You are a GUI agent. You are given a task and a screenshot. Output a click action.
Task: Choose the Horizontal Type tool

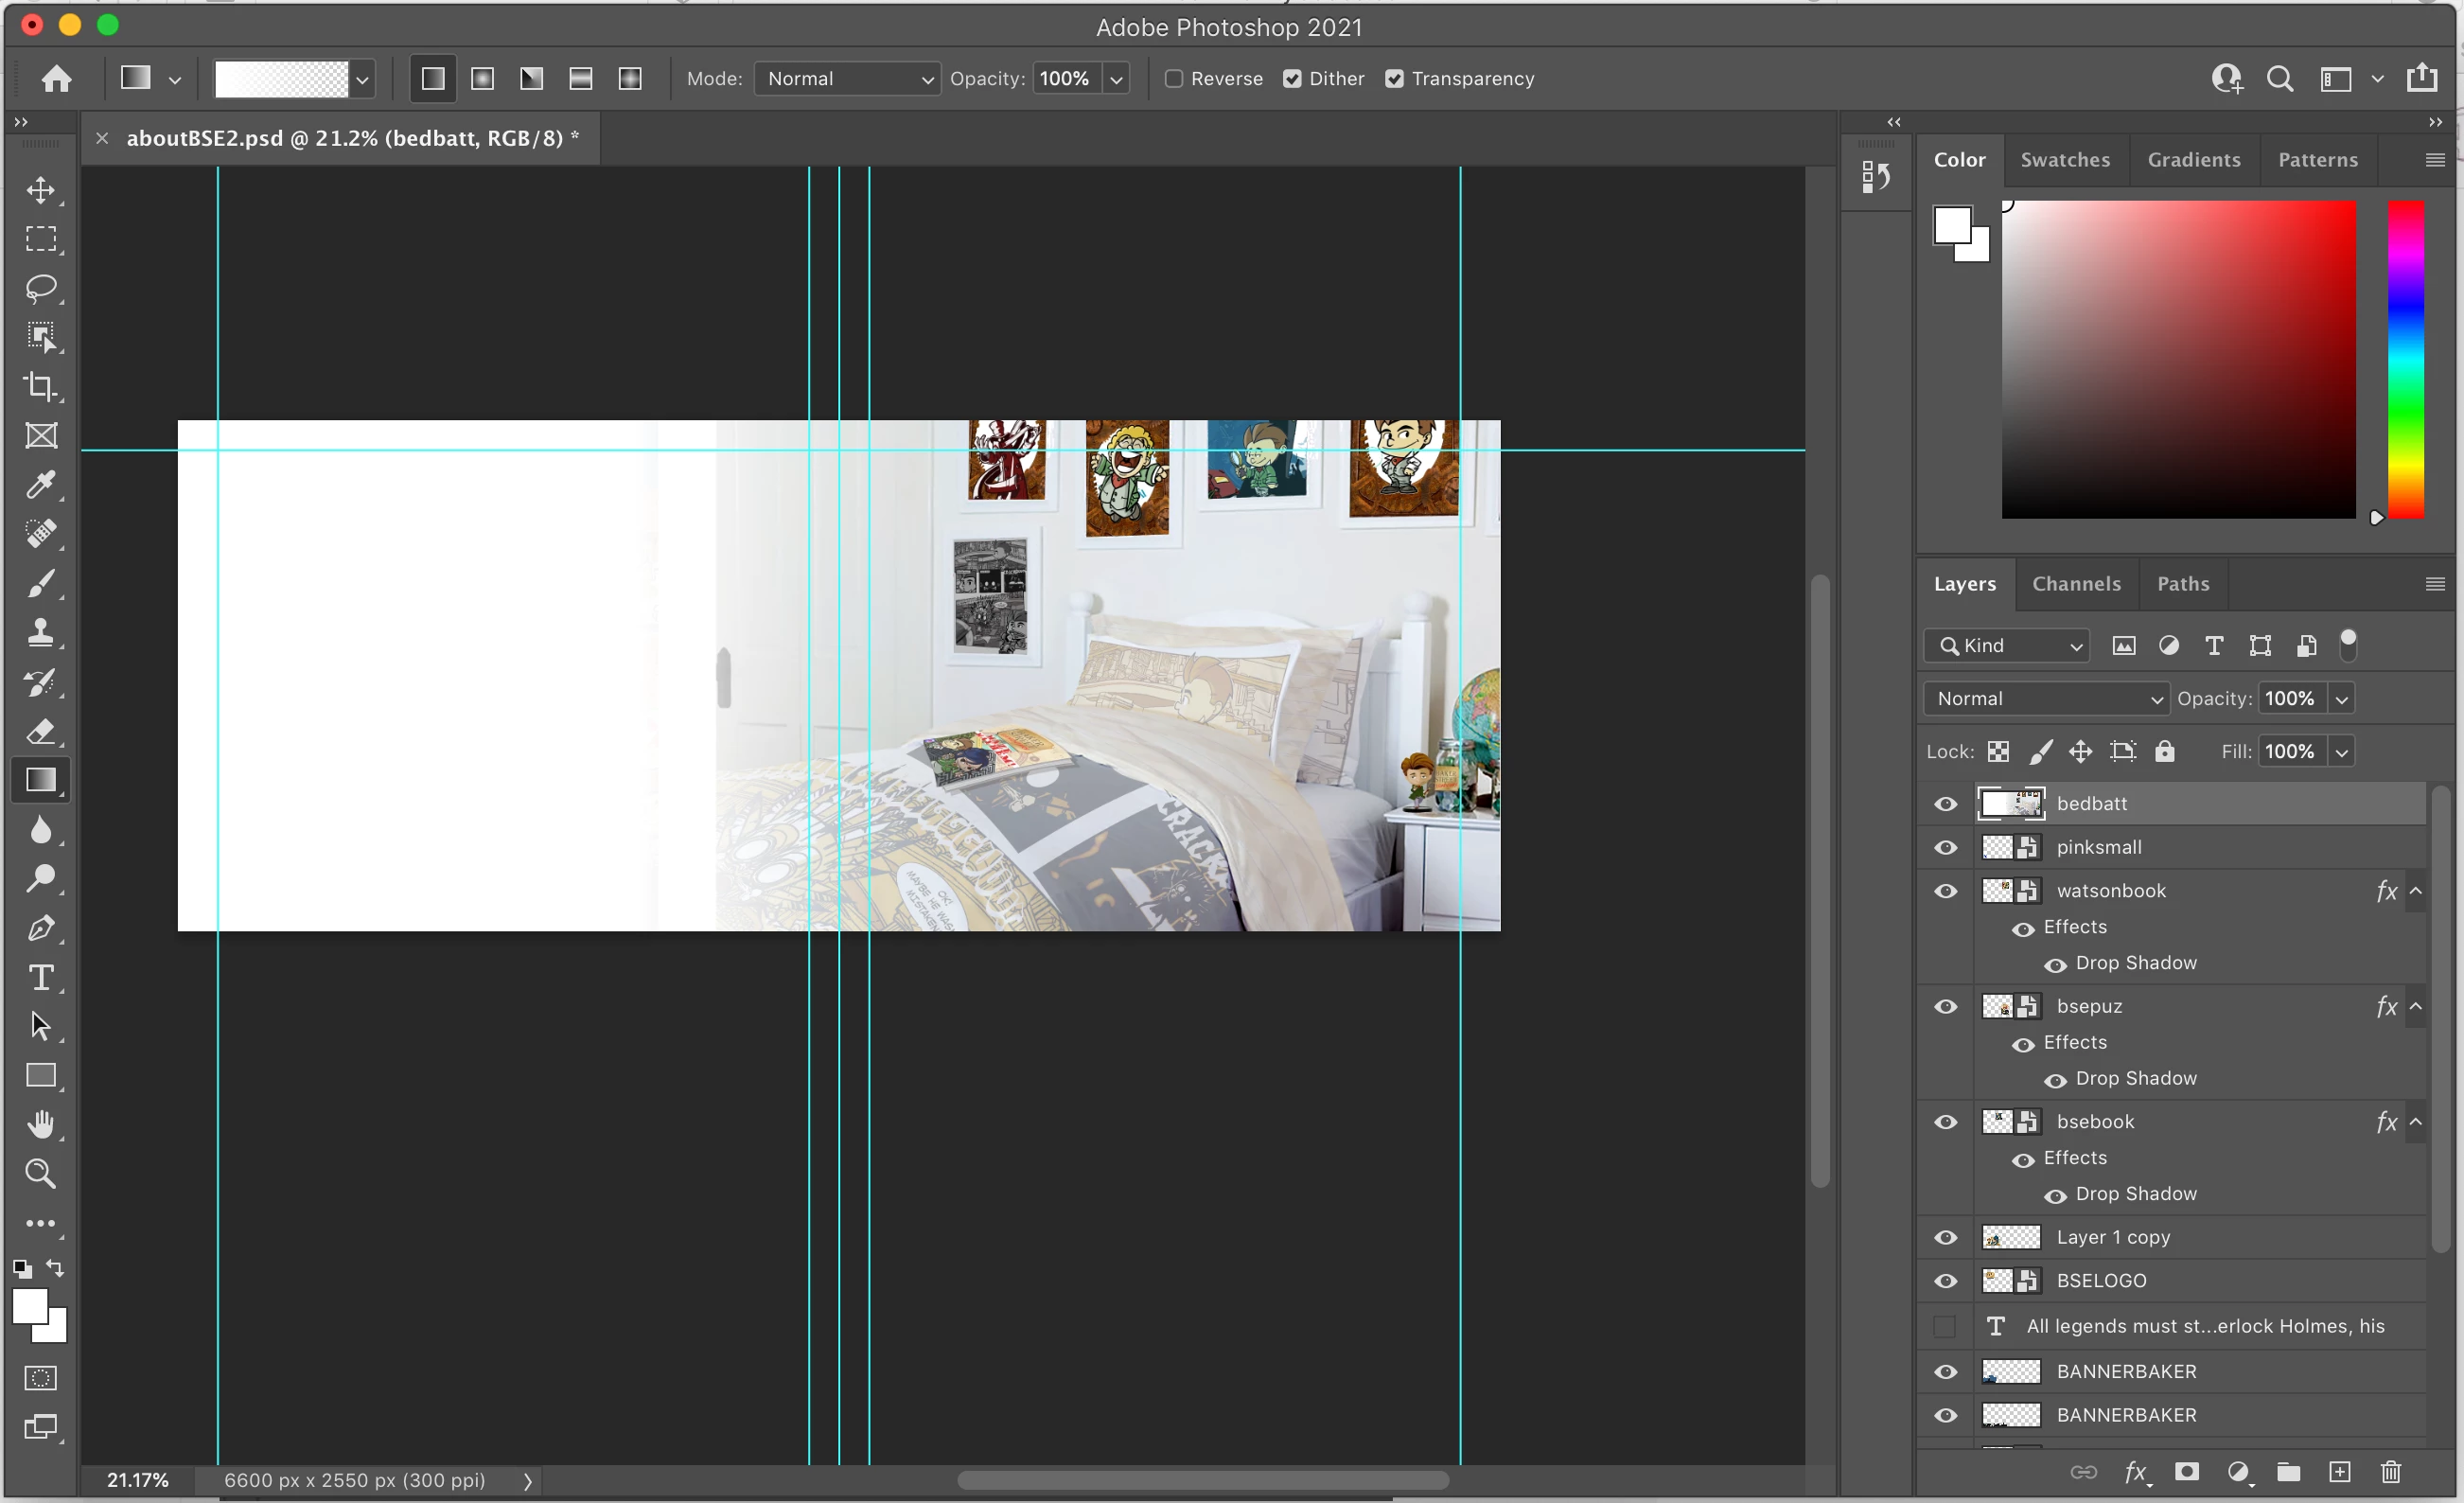click(x=41, y=977)
